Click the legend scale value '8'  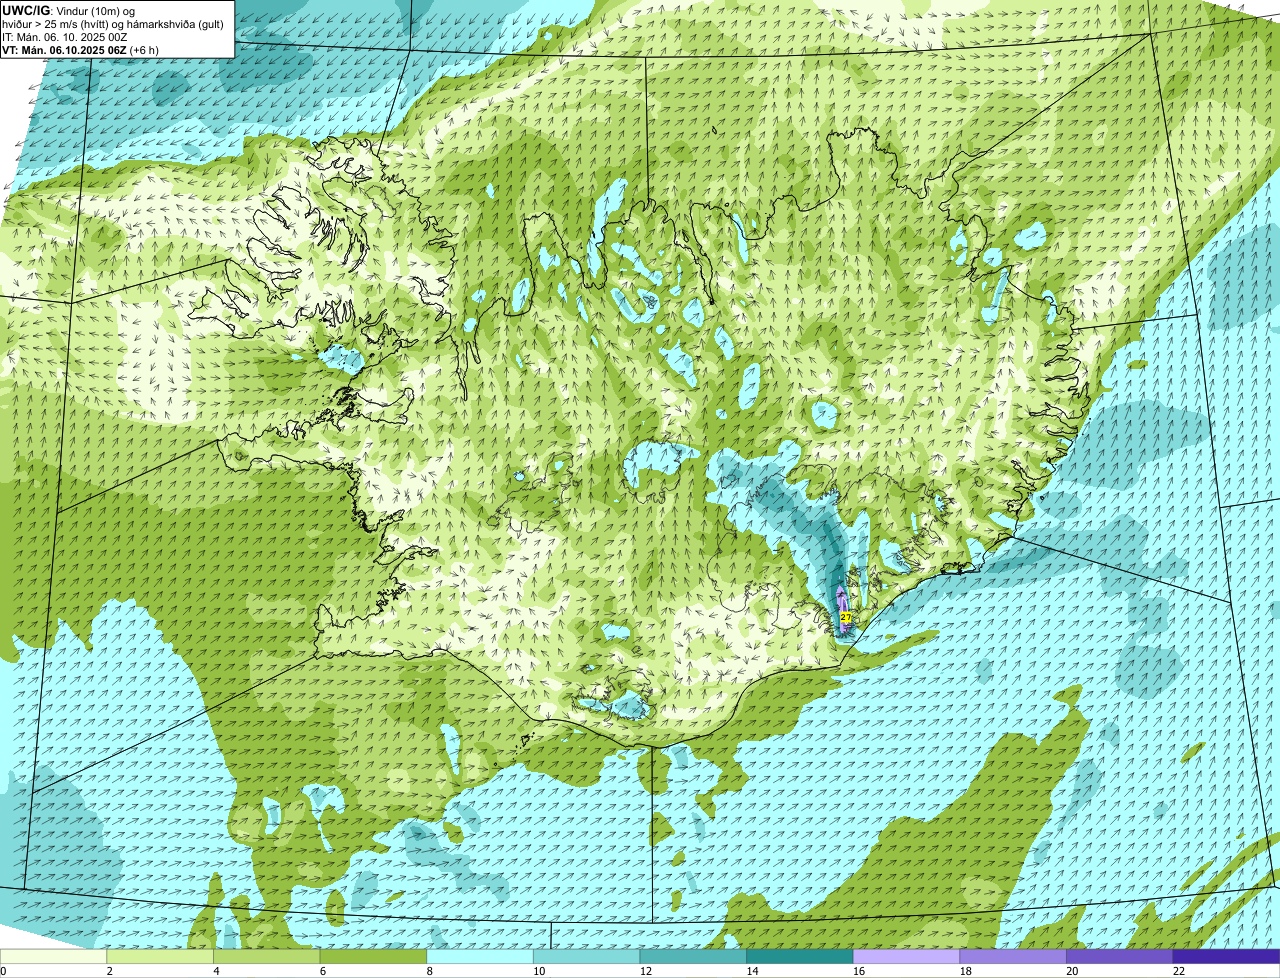[429, 971]
